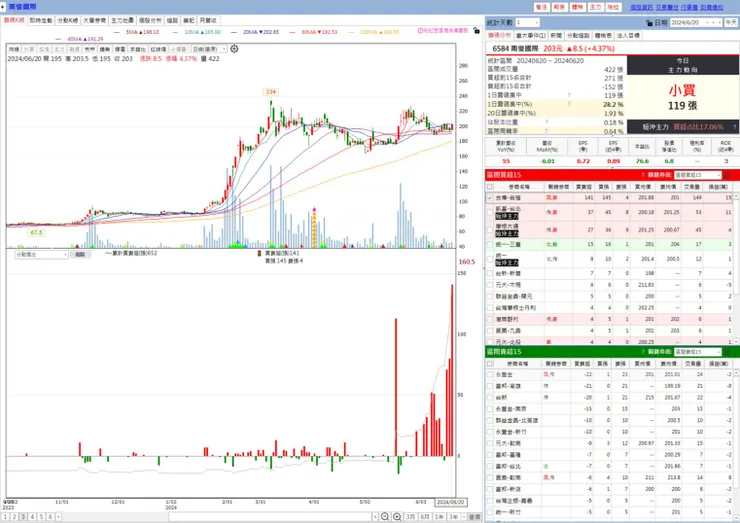This screenshot has width=740, height=523.
Task: Click the purple arrow marker on the volume chart
Action: (314, 209)
